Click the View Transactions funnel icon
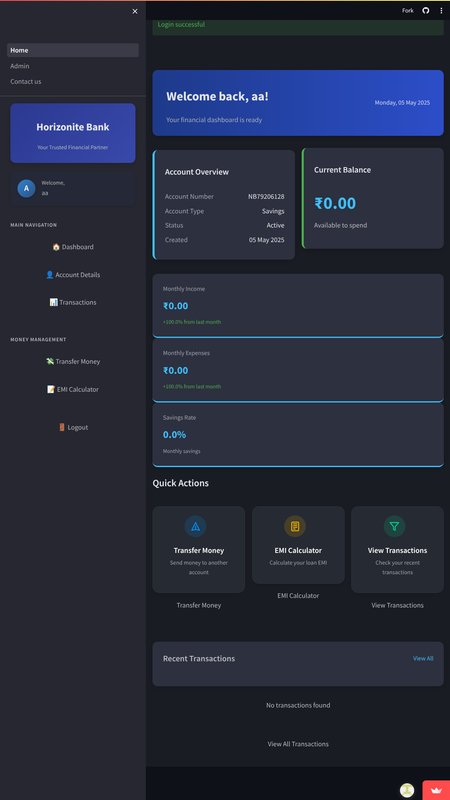 pyautogui.click(x=394, y=527)
